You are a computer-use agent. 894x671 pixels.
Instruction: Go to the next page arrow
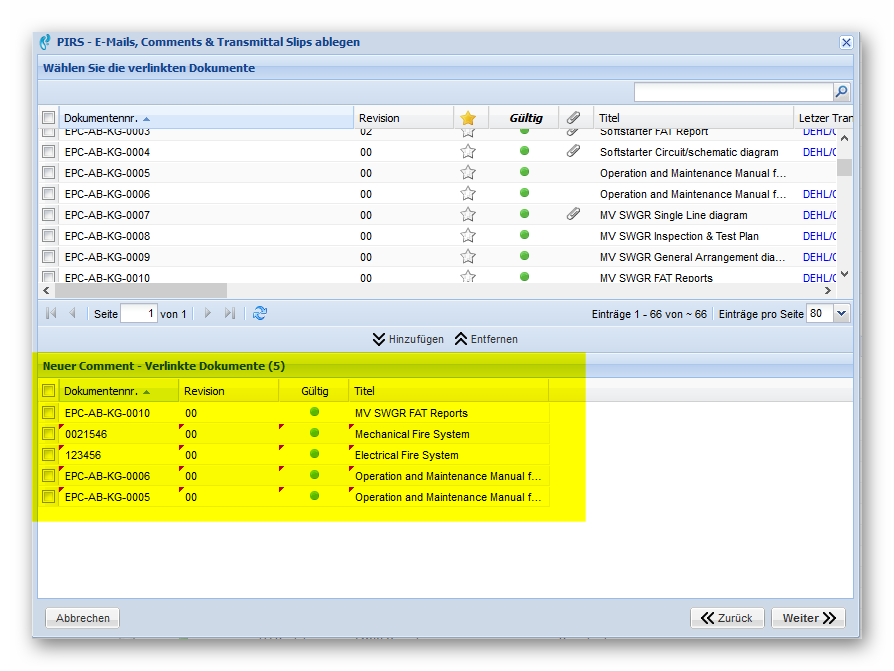(208, 313)
